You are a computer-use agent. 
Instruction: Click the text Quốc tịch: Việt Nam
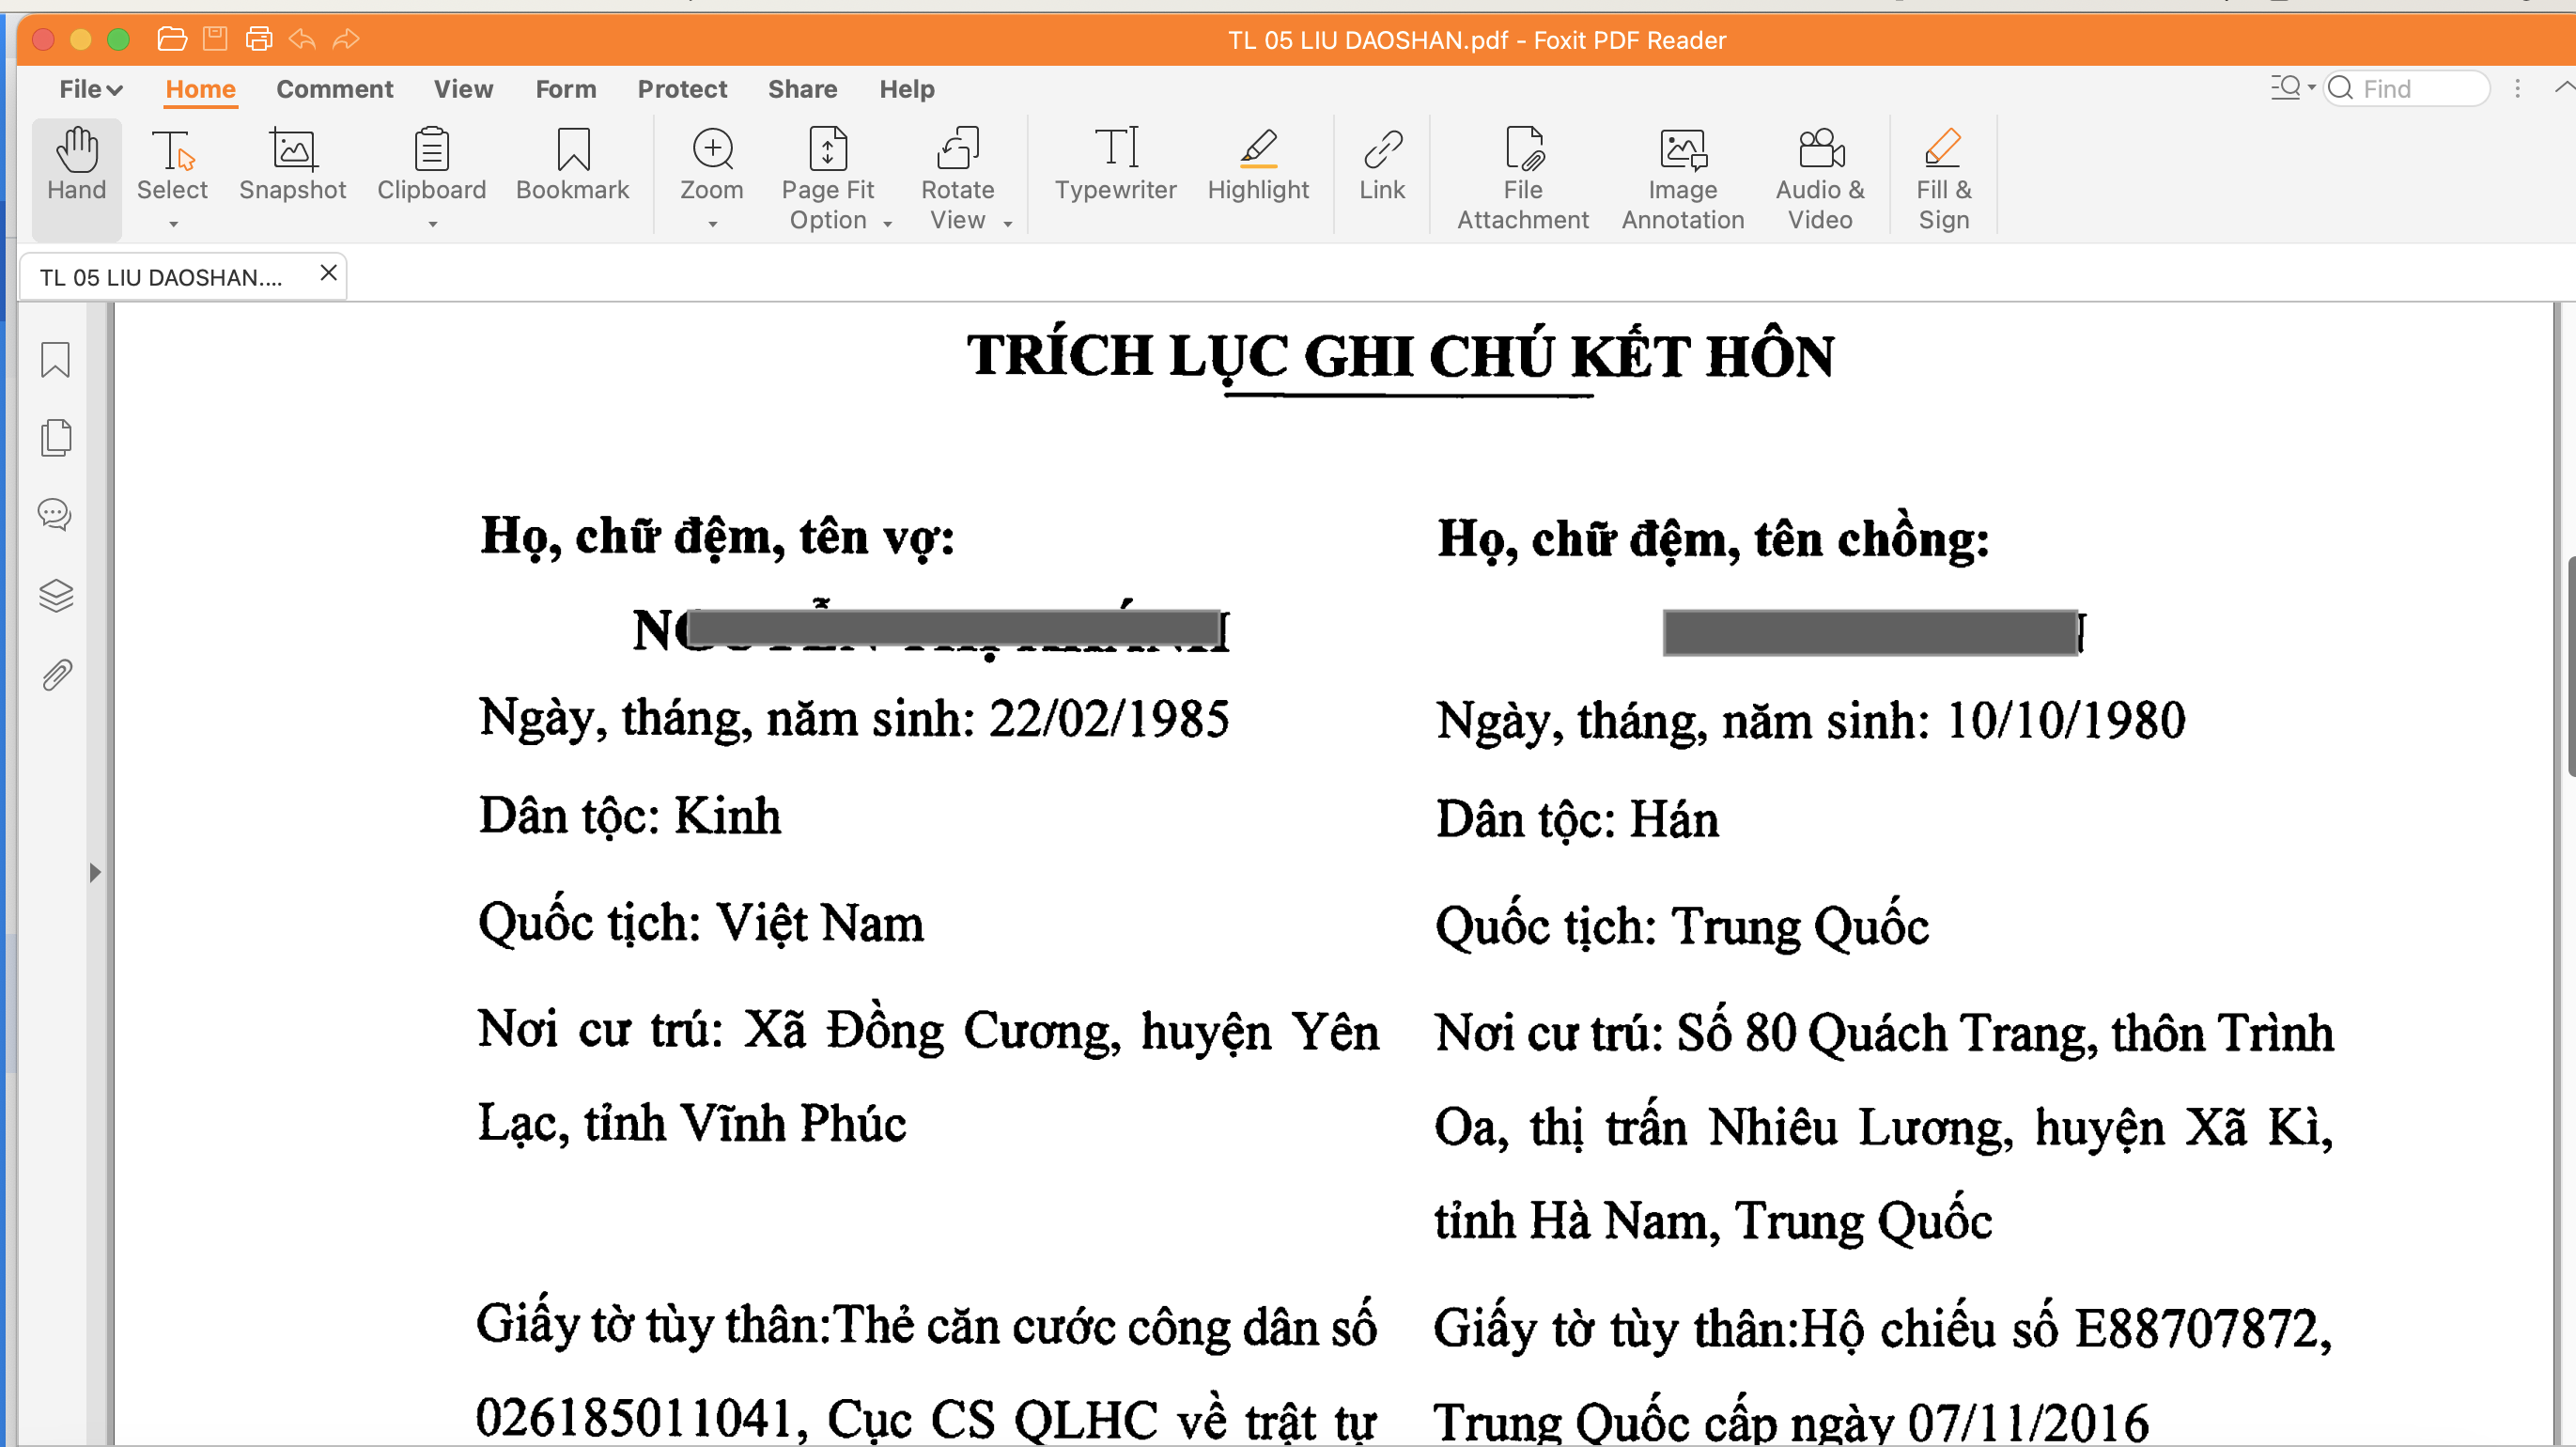coord(700,923)
